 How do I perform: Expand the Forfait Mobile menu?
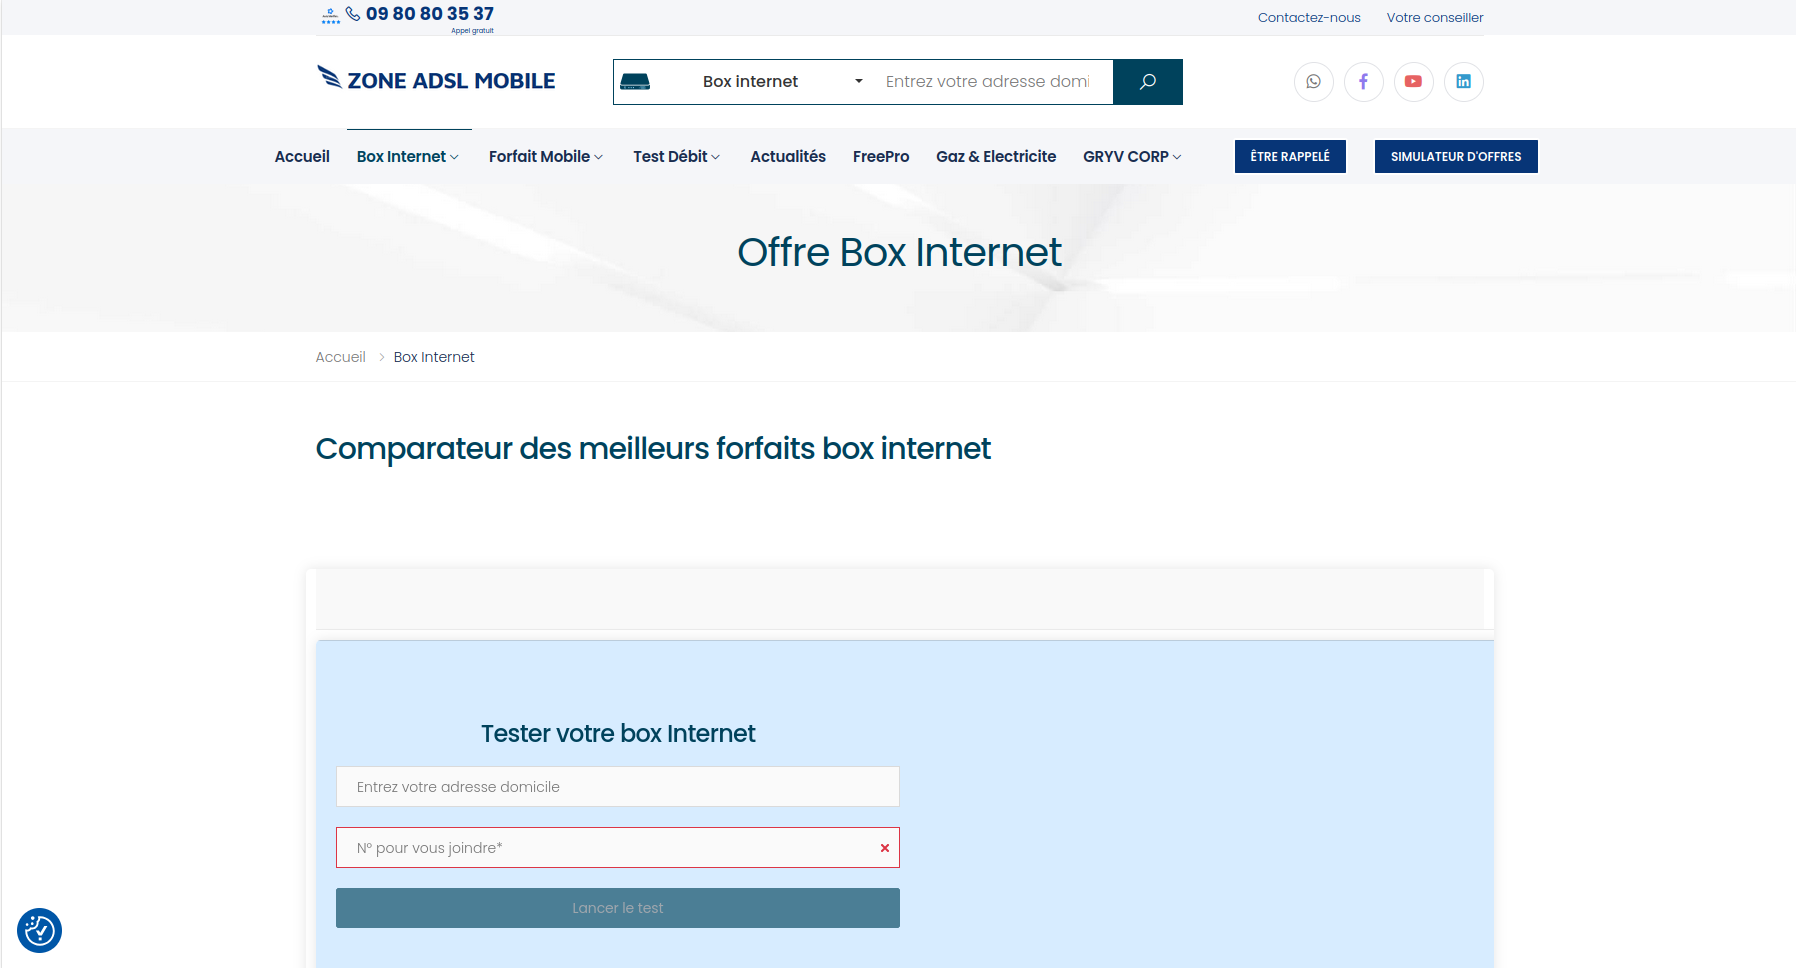click(545, 156)
